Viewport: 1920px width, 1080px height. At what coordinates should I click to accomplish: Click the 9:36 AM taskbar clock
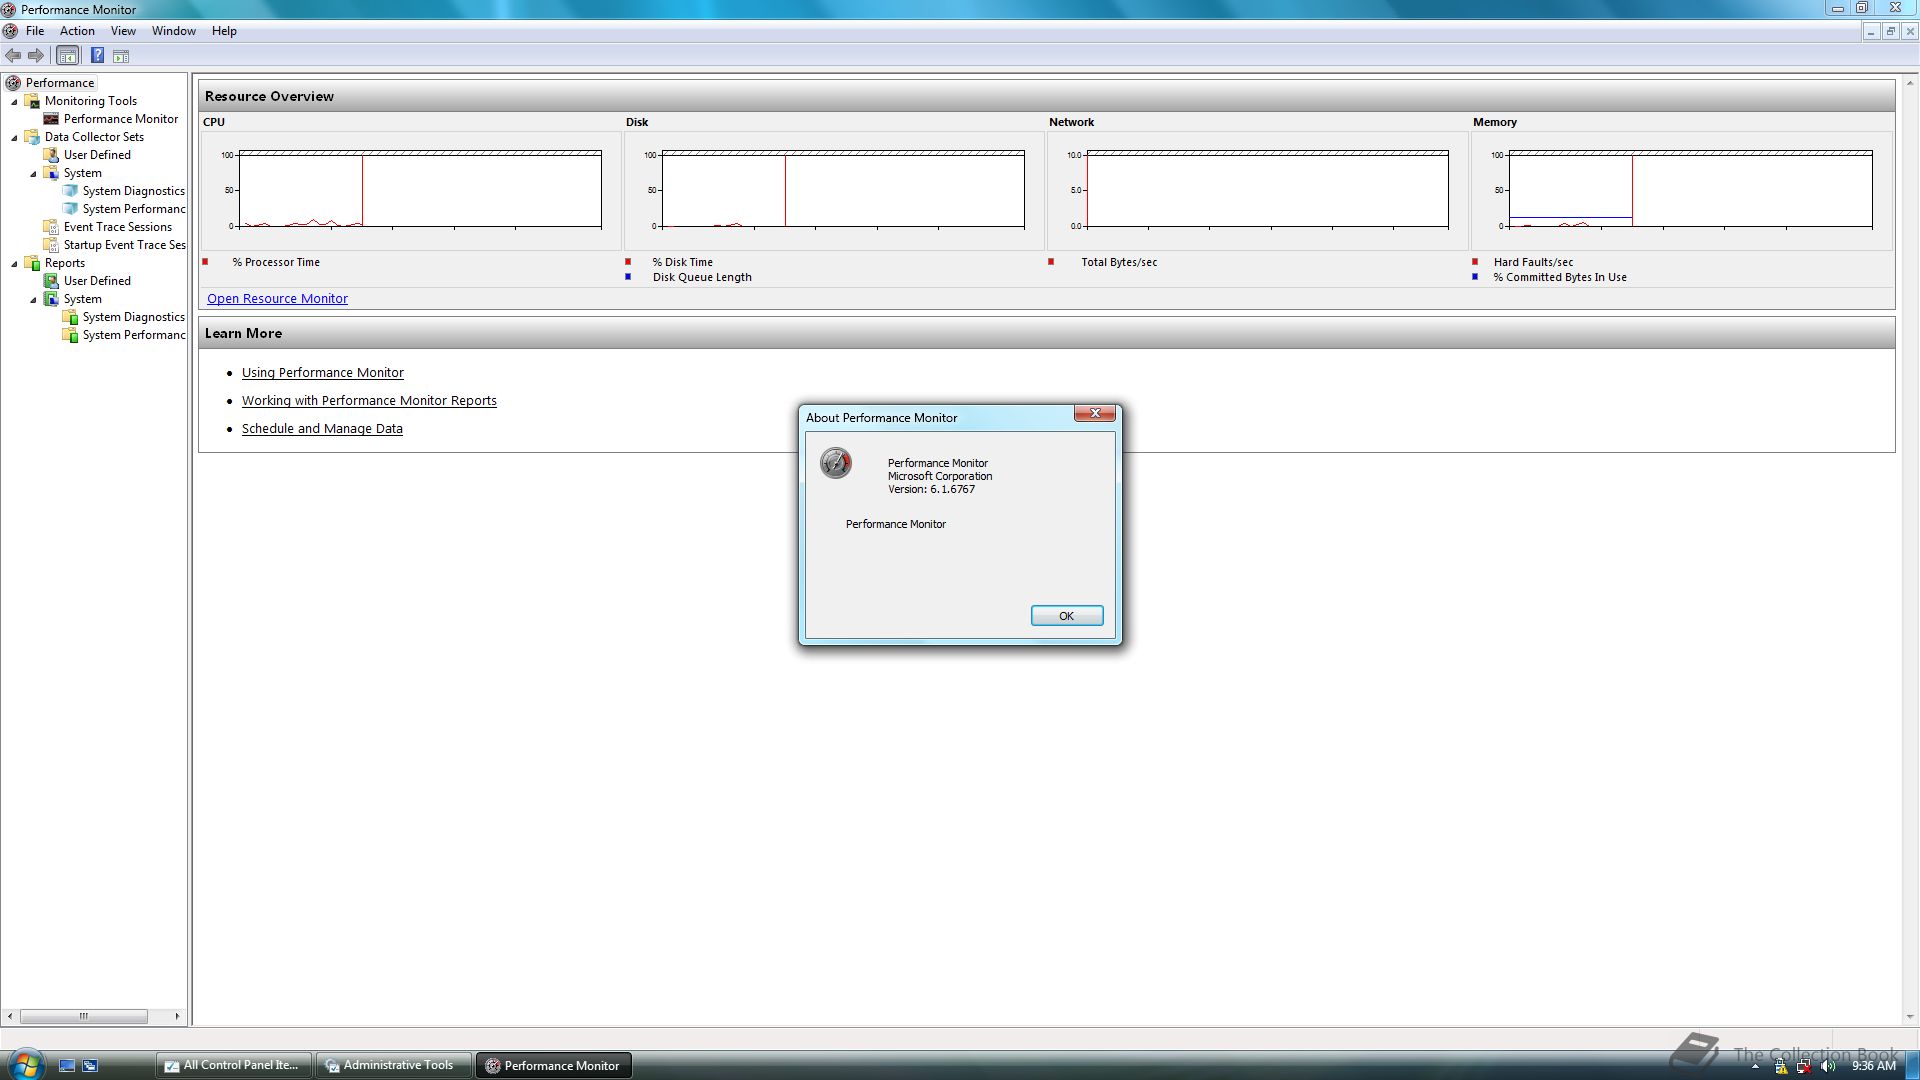click(1873, 1067)
